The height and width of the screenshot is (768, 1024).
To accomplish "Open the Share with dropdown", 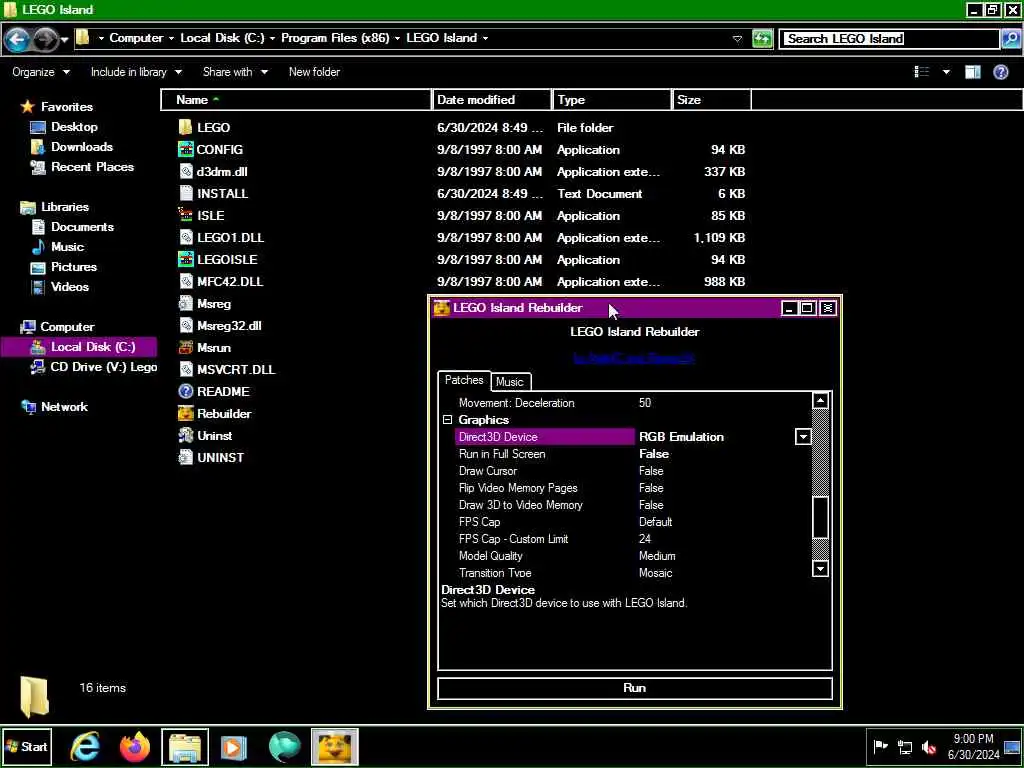I will pos(235,72).
